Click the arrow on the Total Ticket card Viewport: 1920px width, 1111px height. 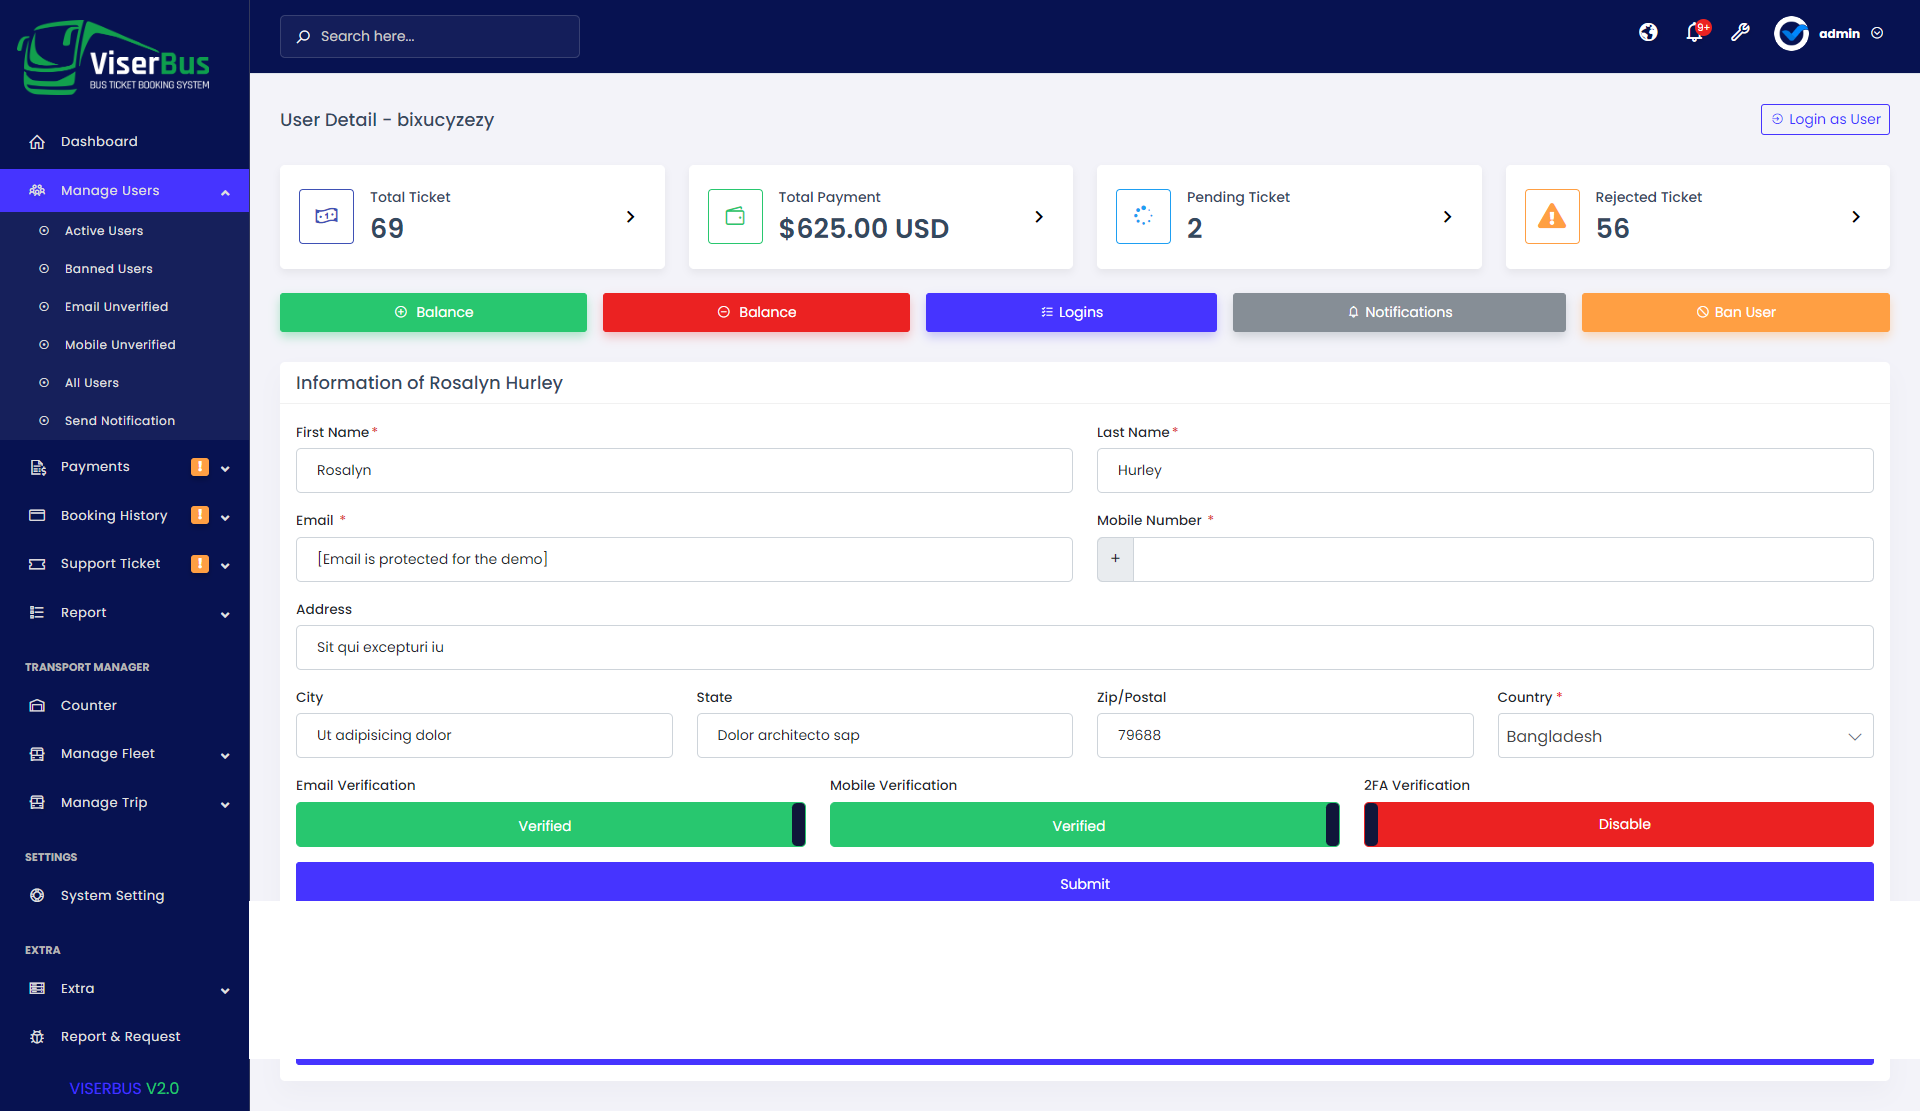631,216
